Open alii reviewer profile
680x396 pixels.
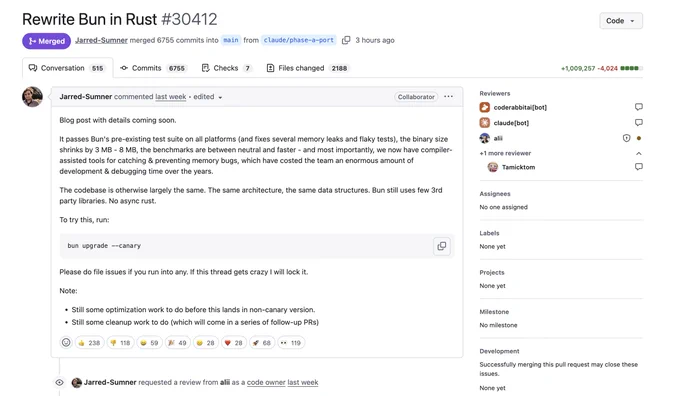tap(498, 138)
